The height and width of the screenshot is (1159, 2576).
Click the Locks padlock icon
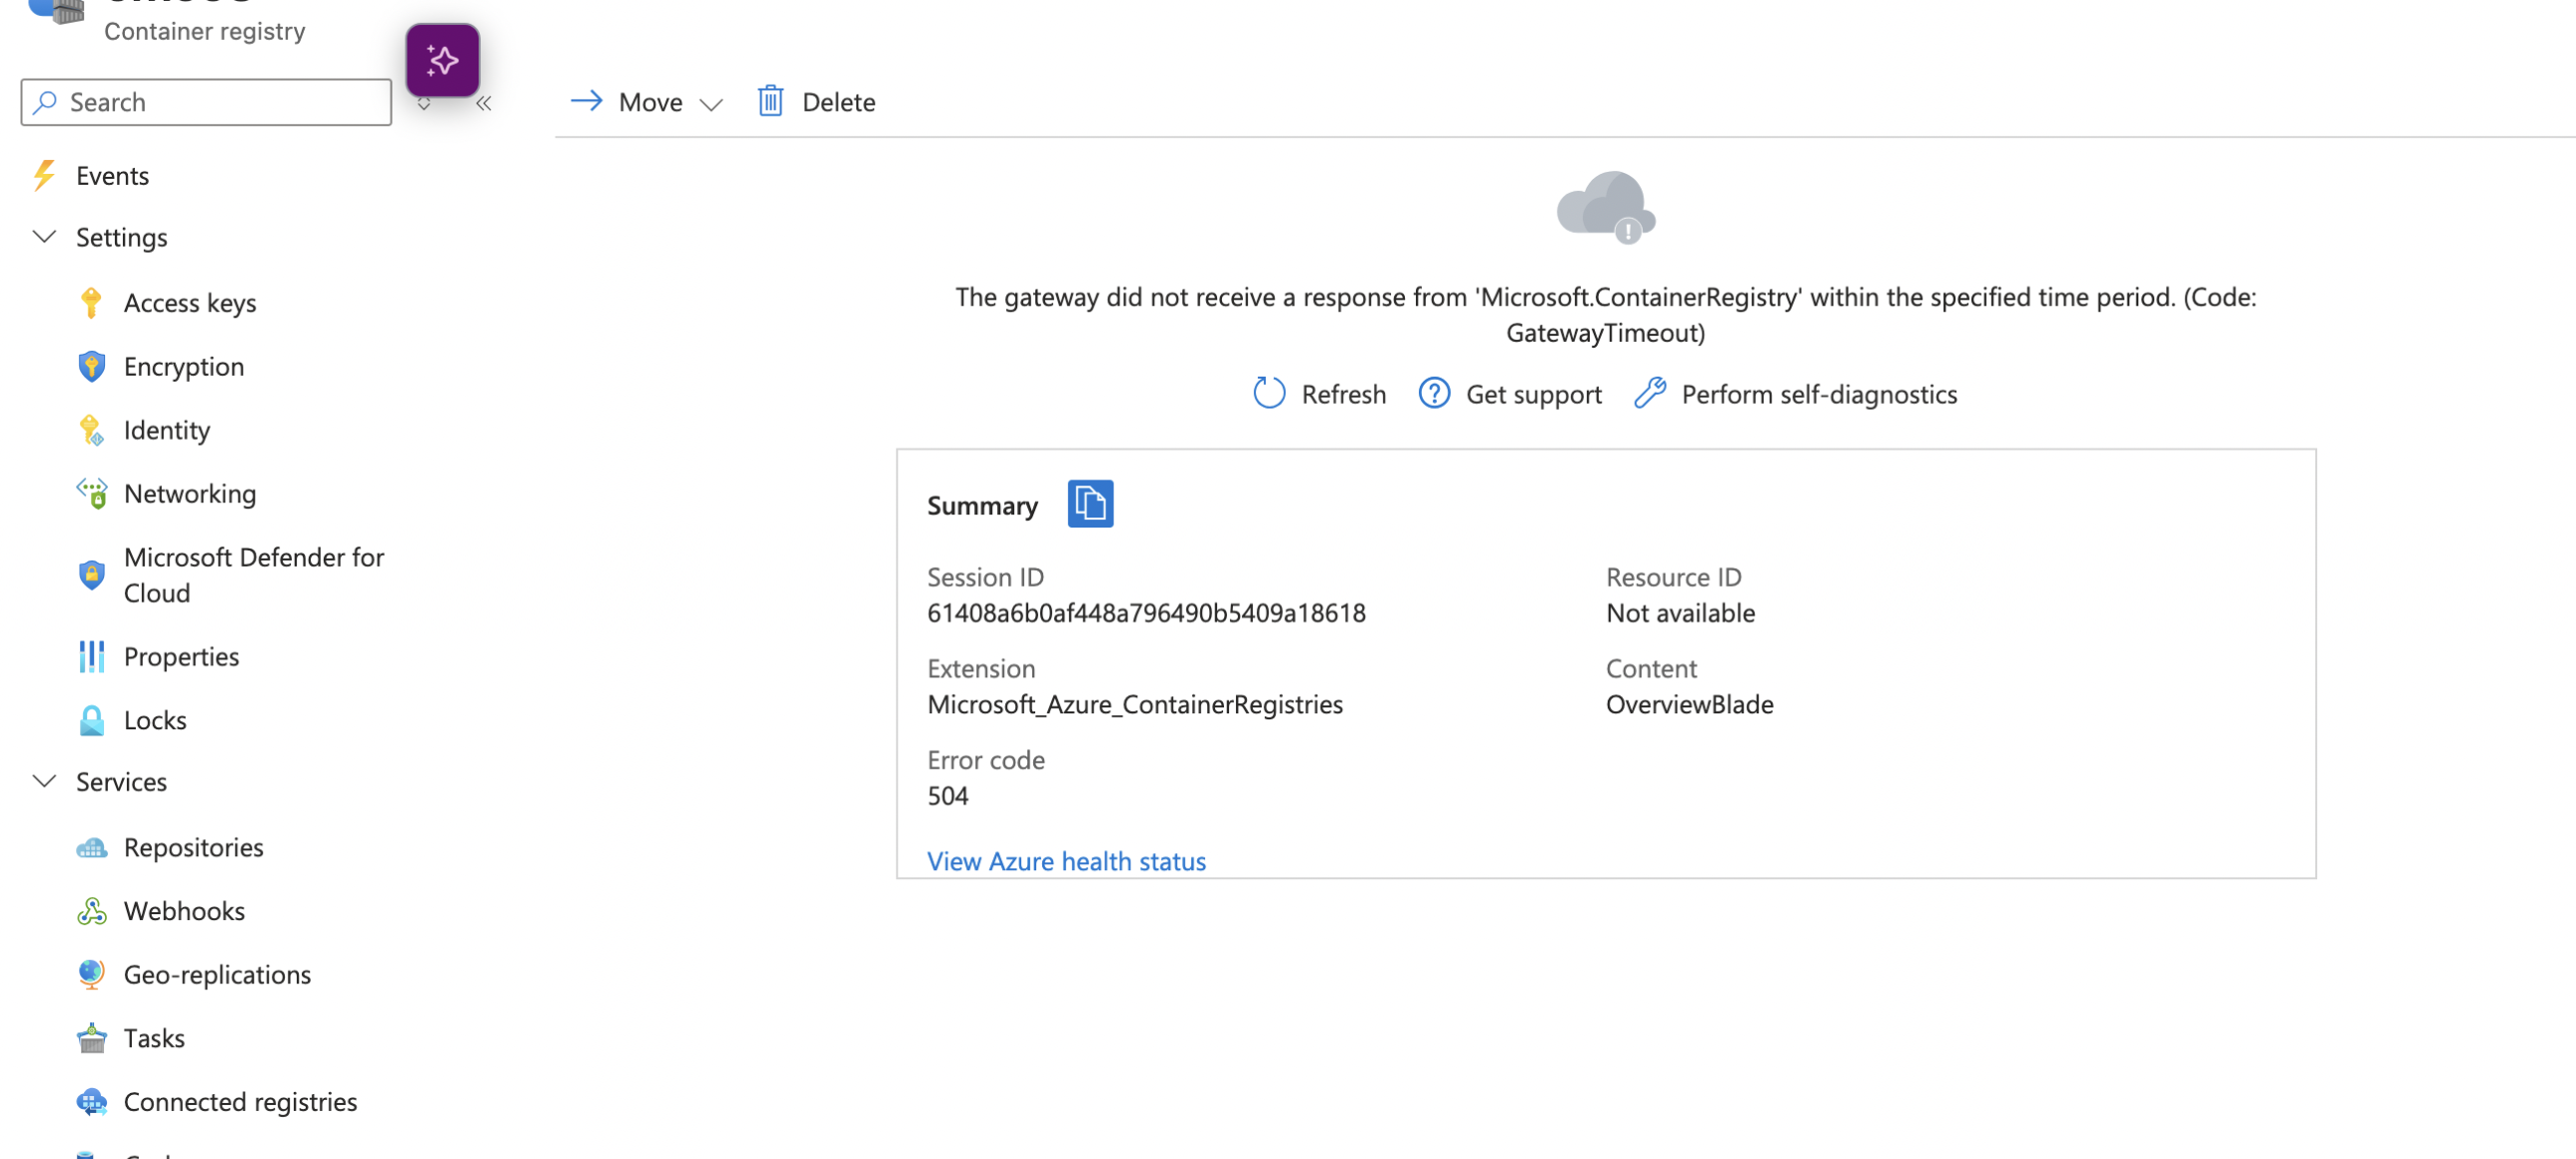click(91, 720)
